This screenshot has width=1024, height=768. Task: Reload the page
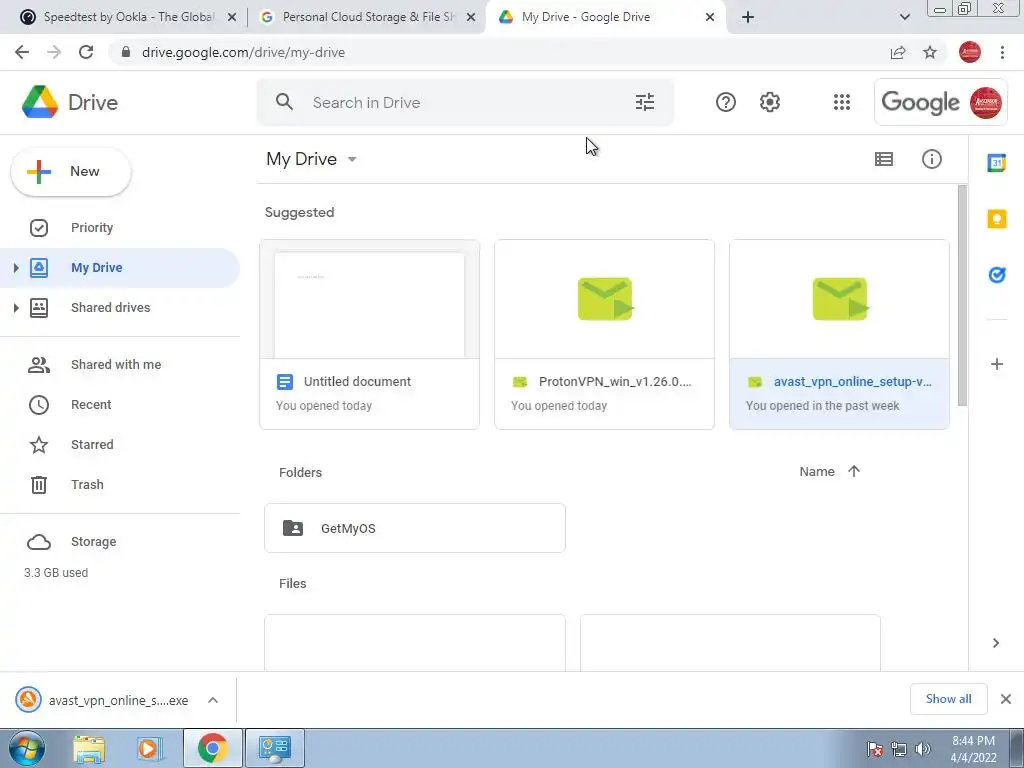[86, 52]
